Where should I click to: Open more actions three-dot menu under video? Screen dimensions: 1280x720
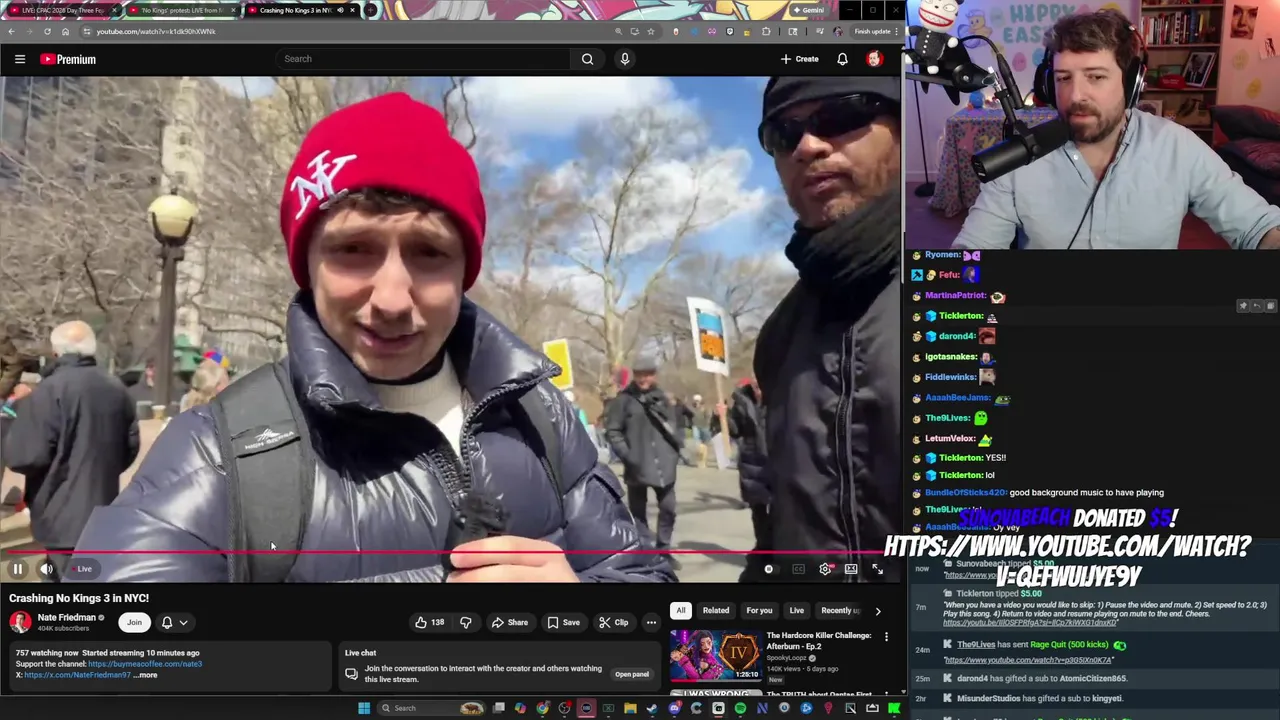pyautogui.click(x=651, y=622)
